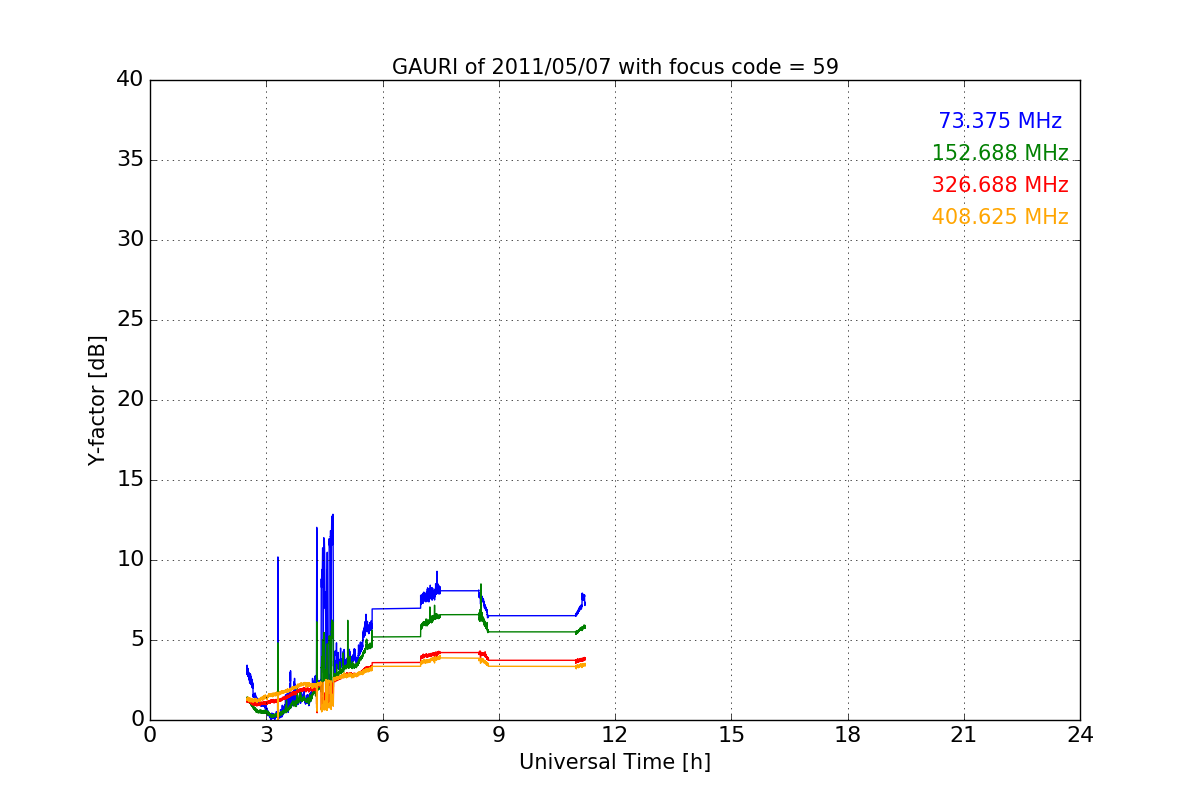The width and height of the screenshot is (1200, 800).
Task: Select the green '152.688 MHz' legend label
Action: pos(1000,153)
